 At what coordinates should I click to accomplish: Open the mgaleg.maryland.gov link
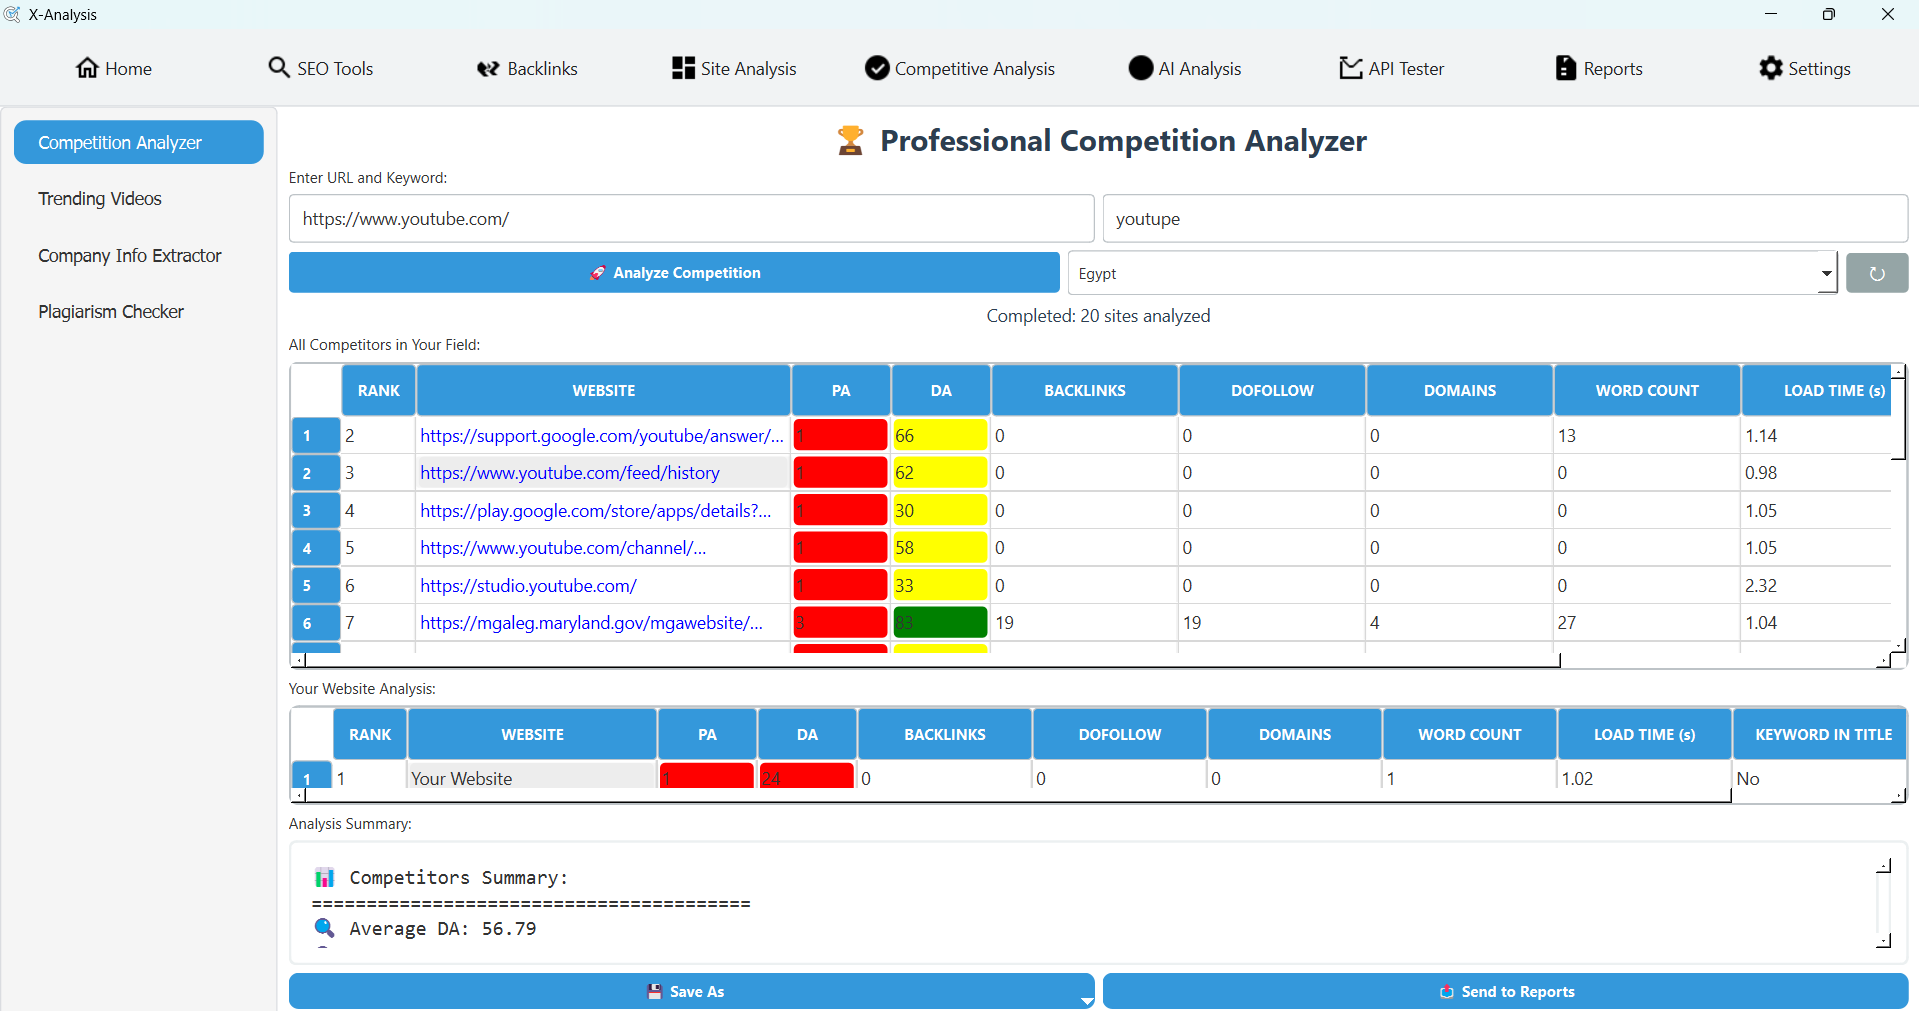click(x=591, y=623)
